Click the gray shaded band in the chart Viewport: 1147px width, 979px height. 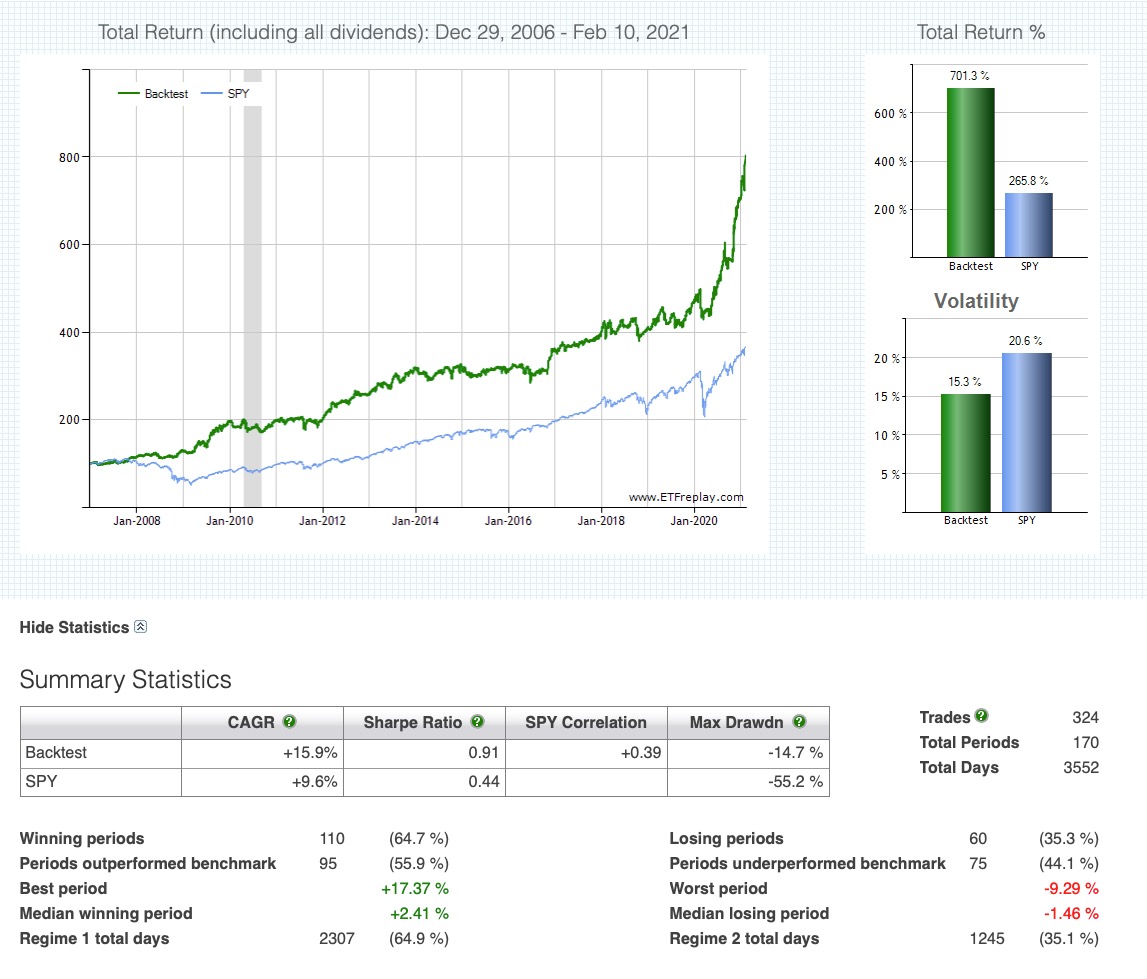coord(253,300)
